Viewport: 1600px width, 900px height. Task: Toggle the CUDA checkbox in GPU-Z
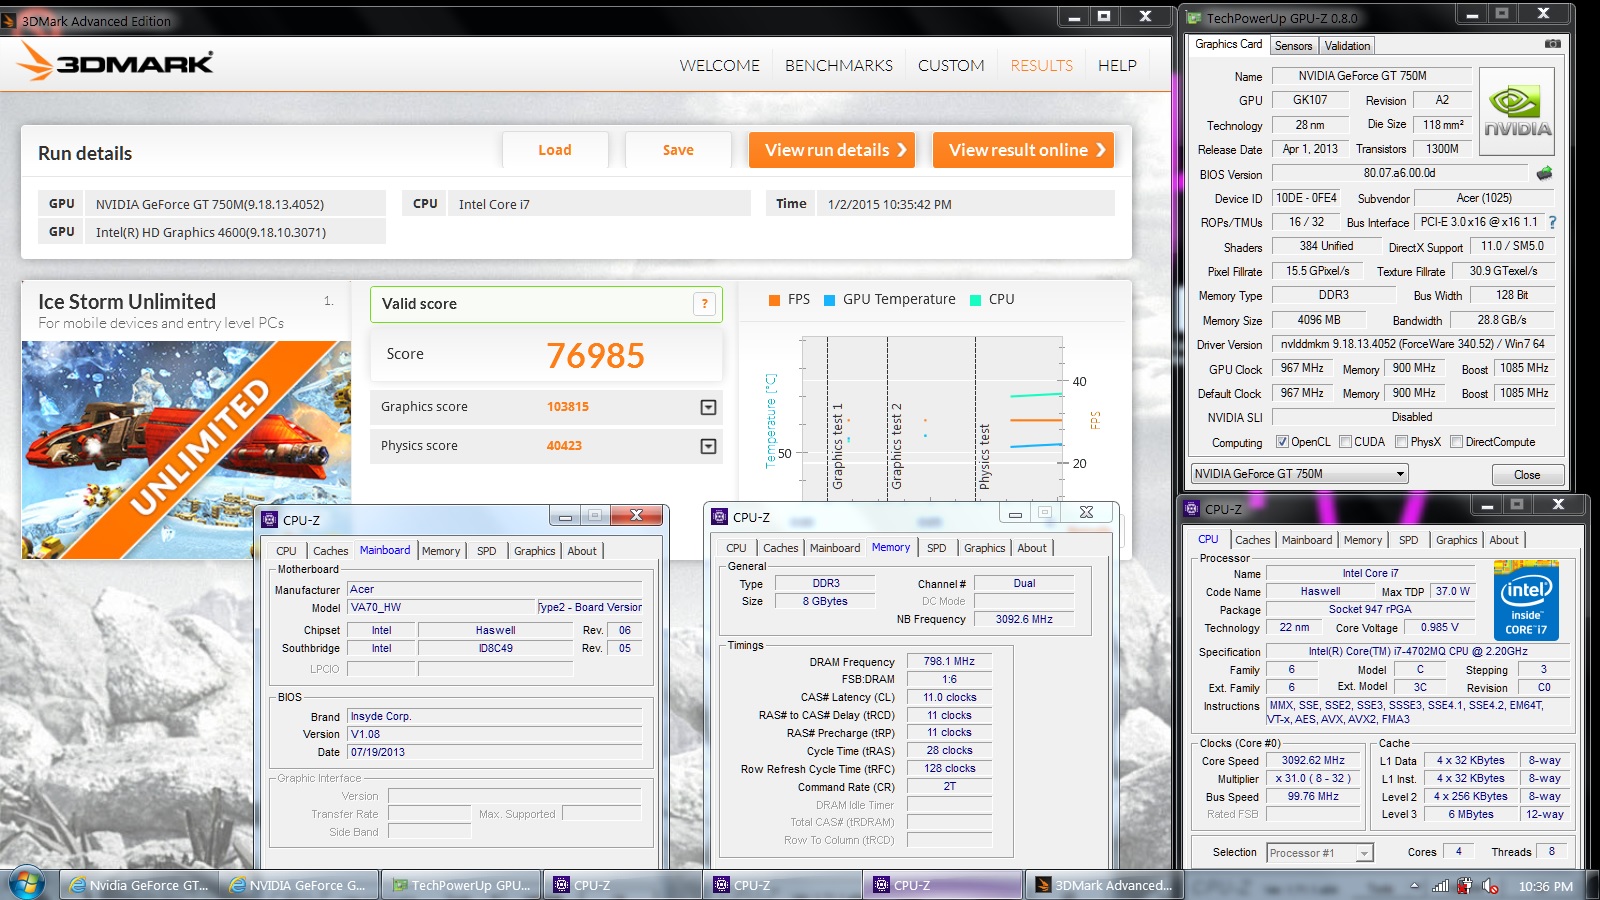(x=1345, y=442)
